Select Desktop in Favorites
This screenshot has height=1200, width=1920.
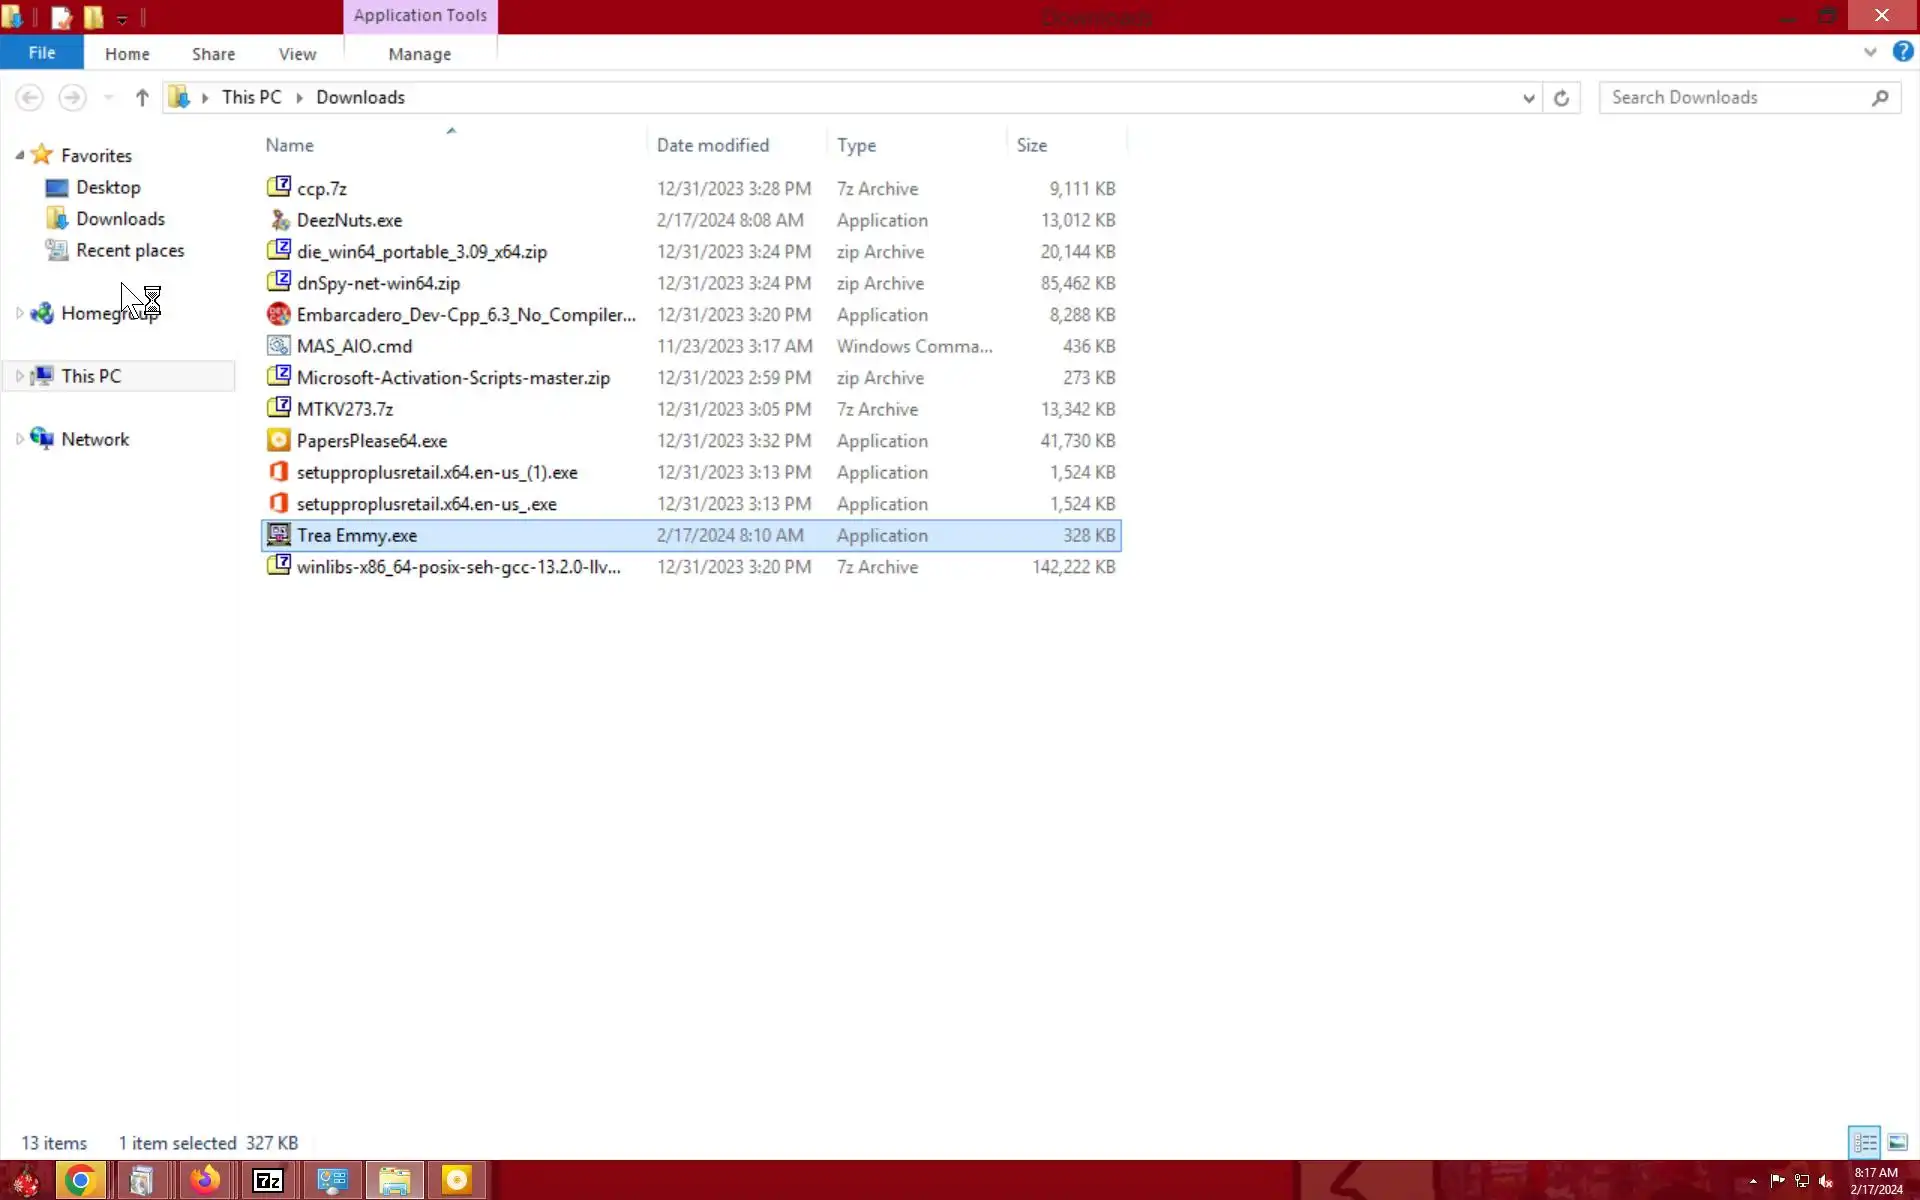point(108,187)
